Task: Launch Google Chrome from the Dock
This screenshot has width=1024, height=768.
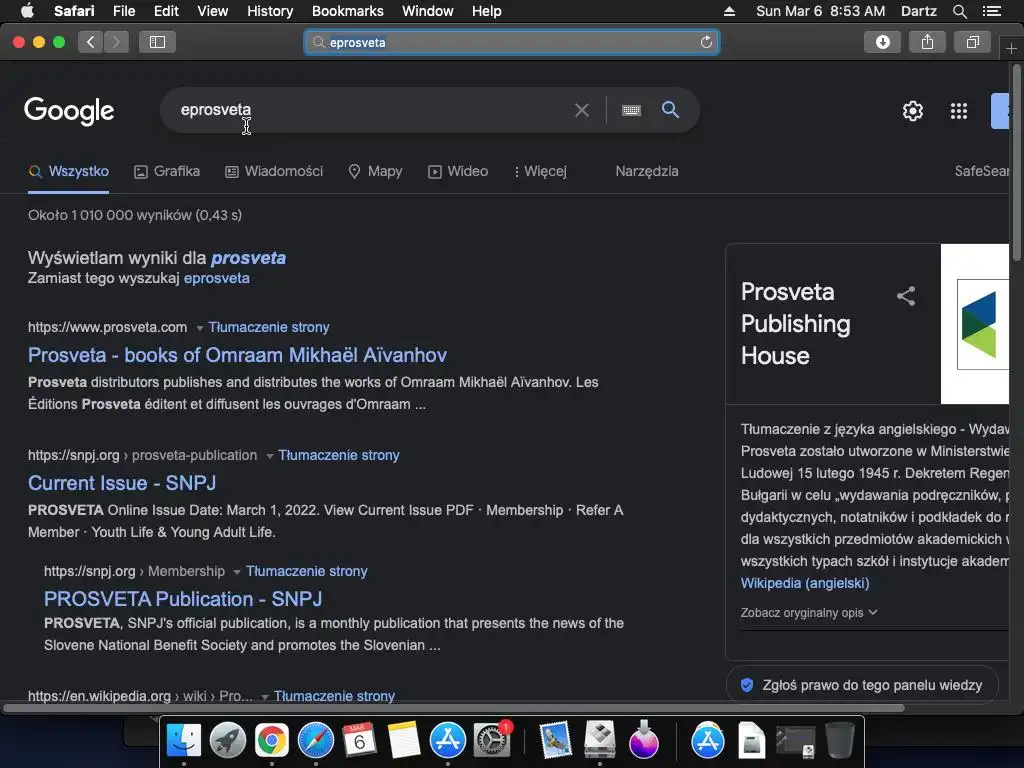Action: [272, 740]
